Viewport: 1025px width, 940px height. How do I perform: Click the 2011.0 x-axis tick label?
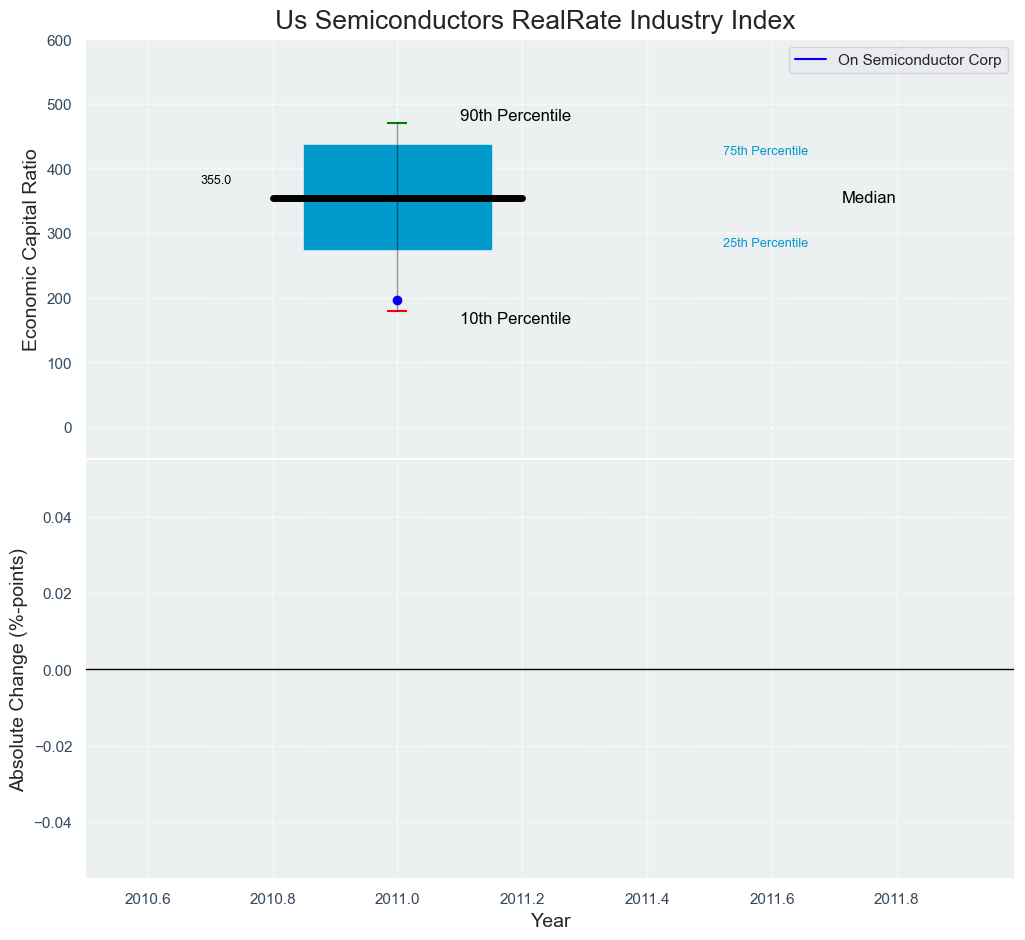[x=397, y=899]
